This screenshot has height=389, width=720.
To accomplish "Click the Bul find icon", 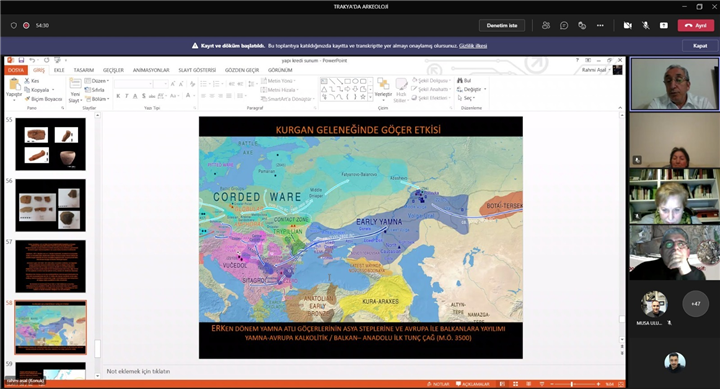I will 464,80.
